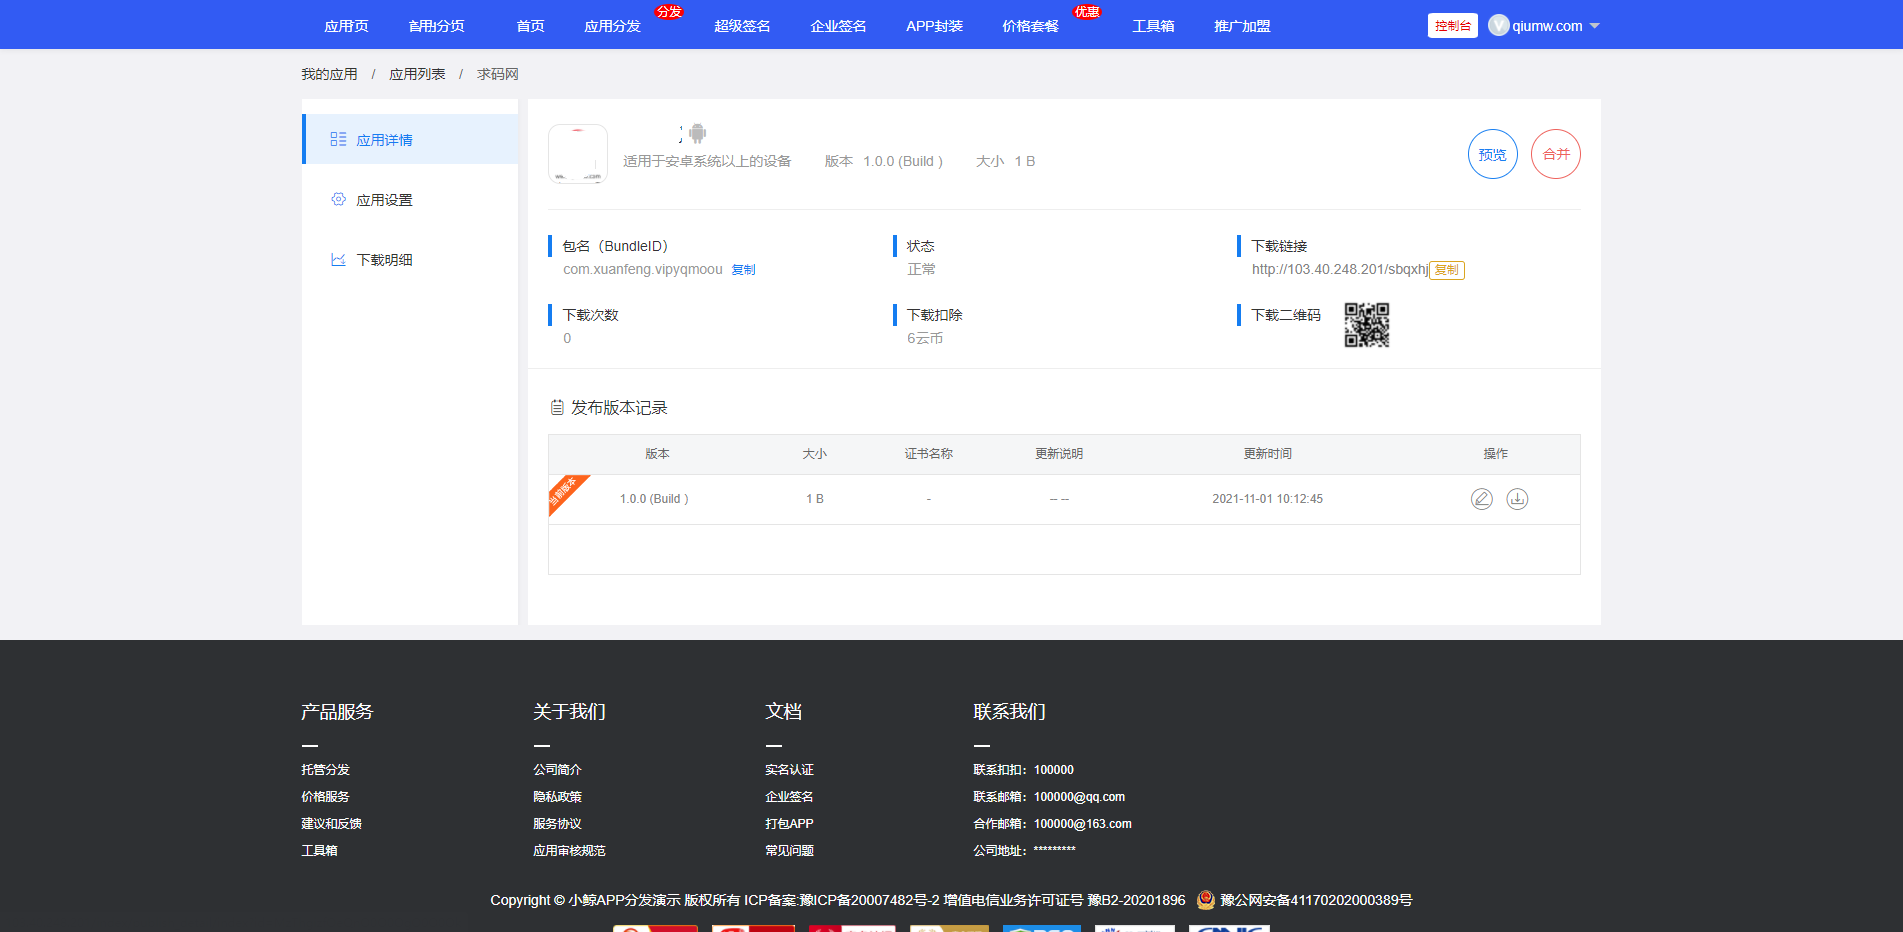Click the download icon in version row

coord(1517,499)
